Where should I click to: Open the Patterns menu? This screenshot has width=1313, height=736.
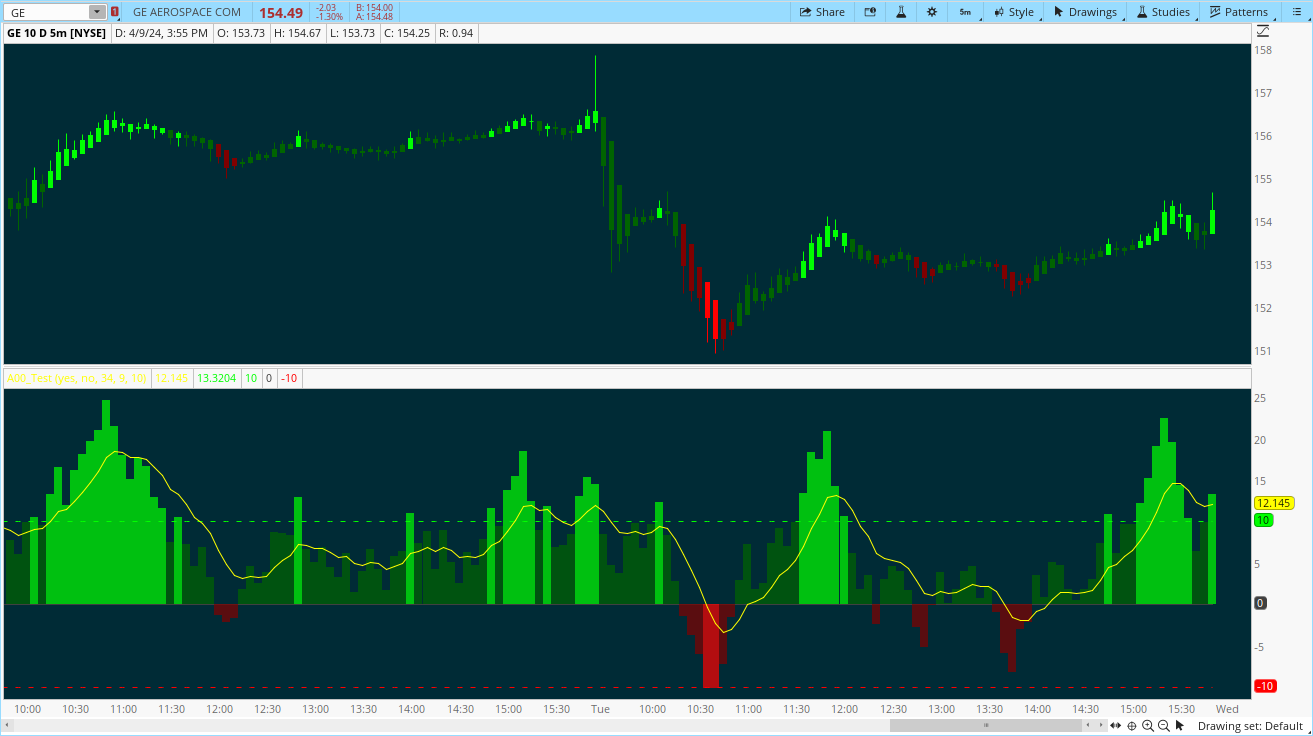[1238, 12]
